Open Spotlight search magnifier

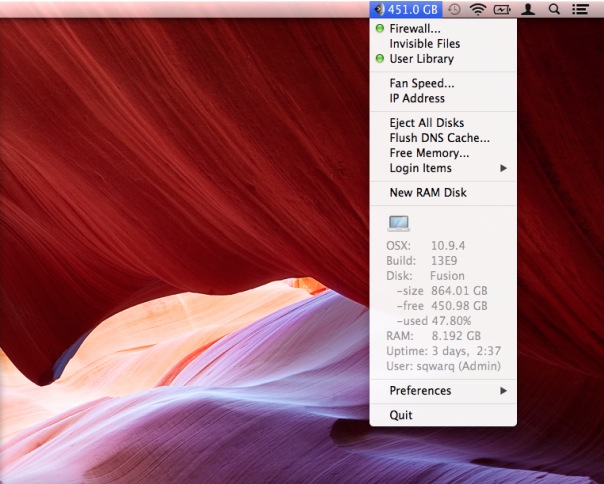click(x=554, y=9)
